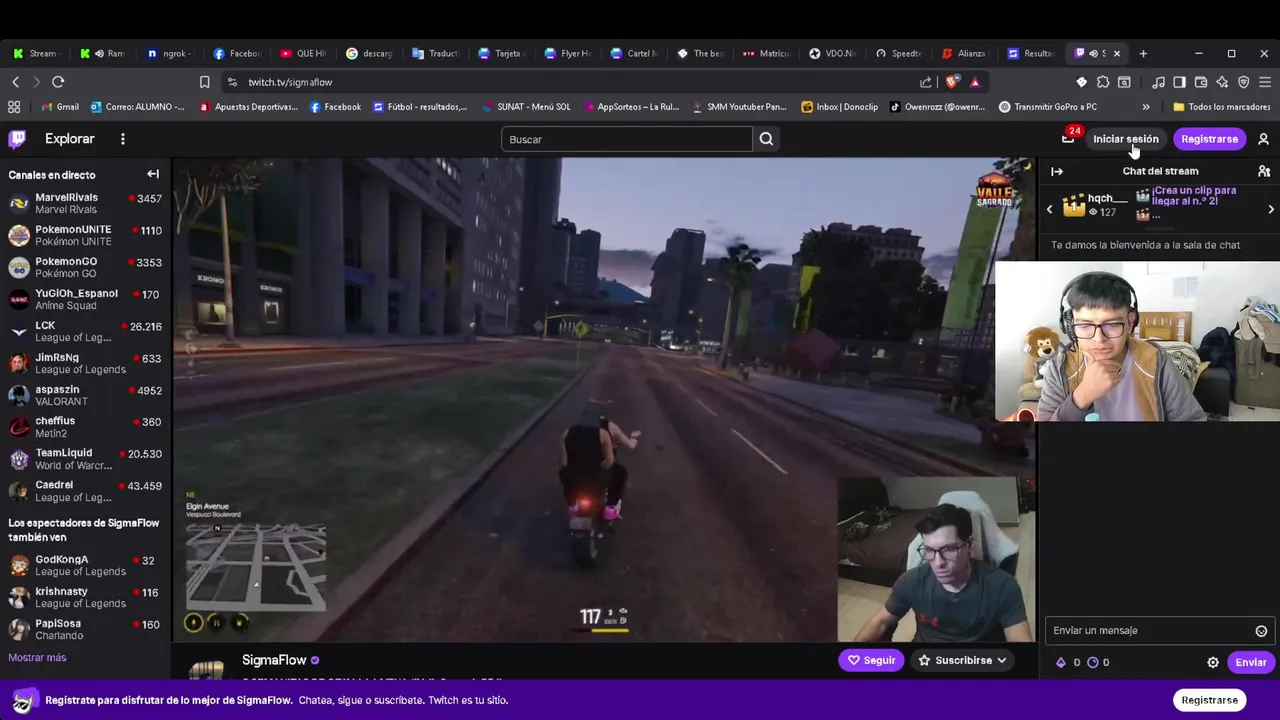Open the Brave Shields lion icon
The width and height of the screenshot is (1280, 720).
952,82
